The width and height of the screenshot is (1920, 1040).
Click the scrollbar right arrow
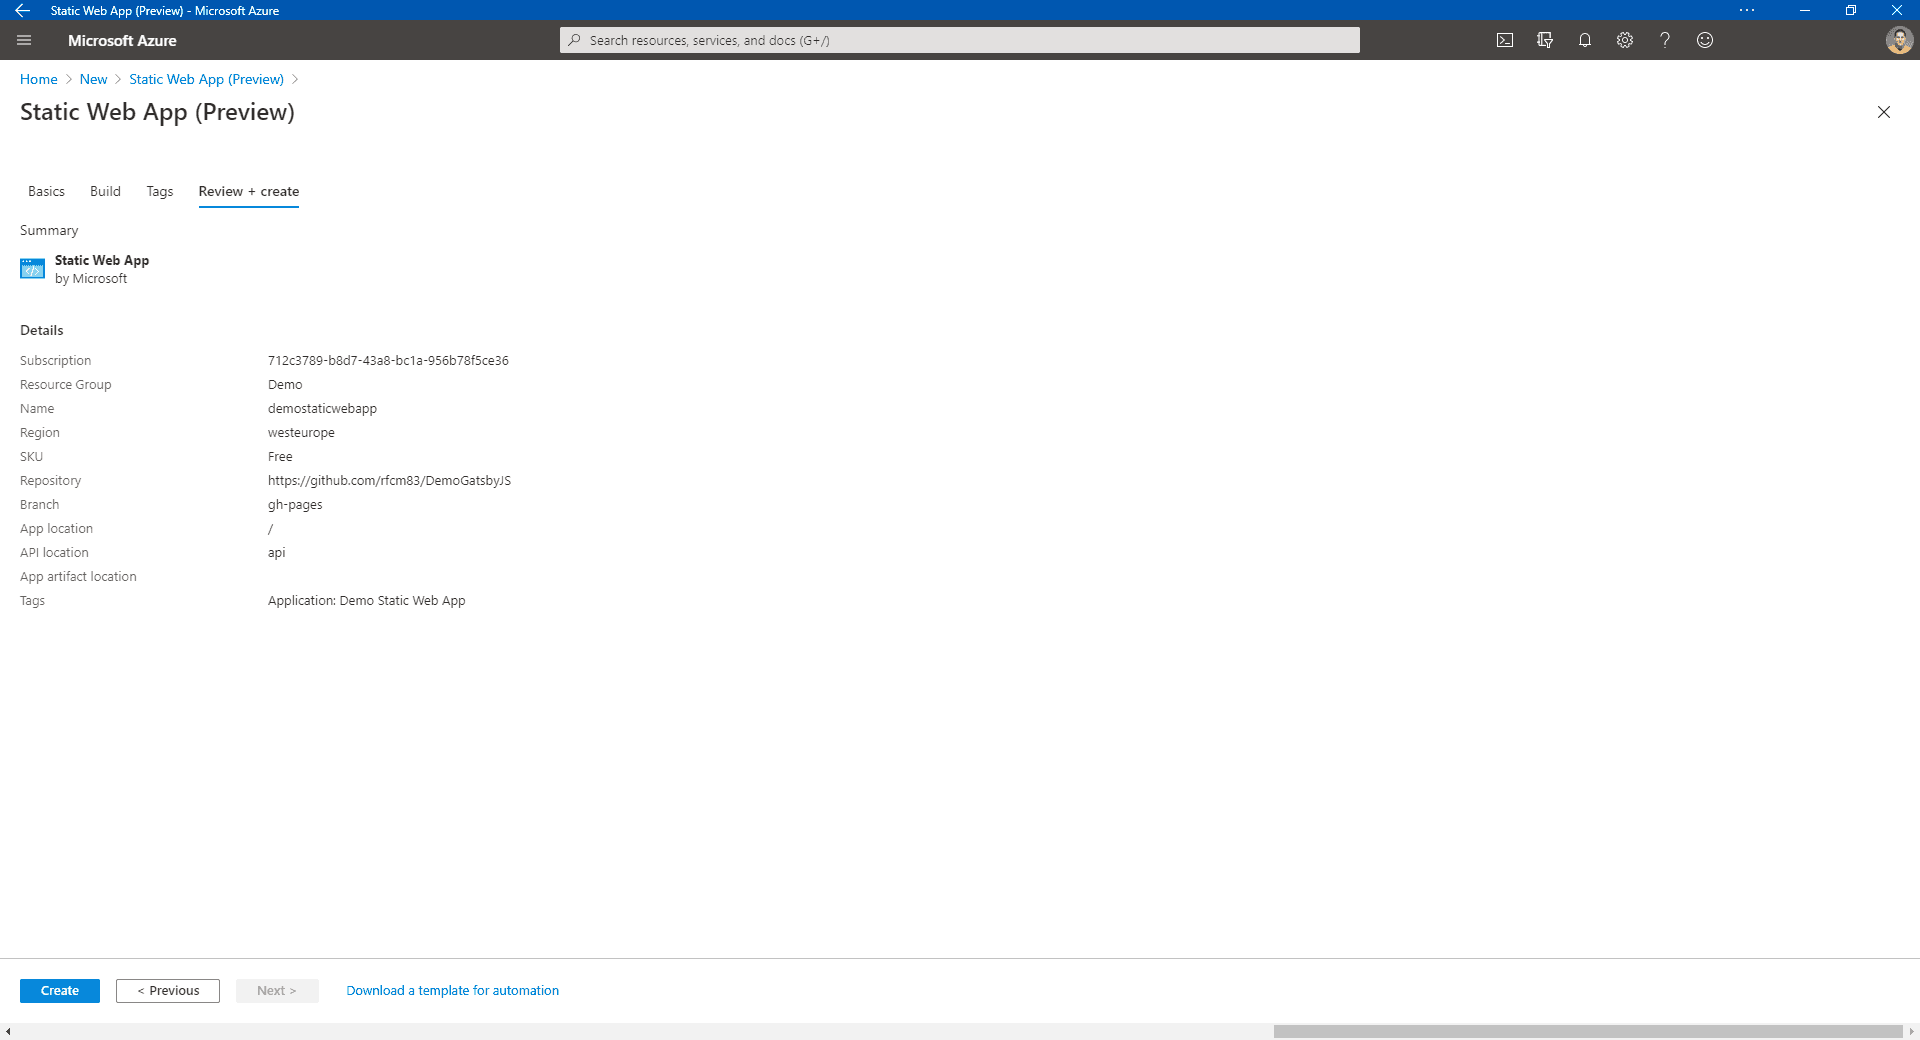click(x=1911, y=1031)
